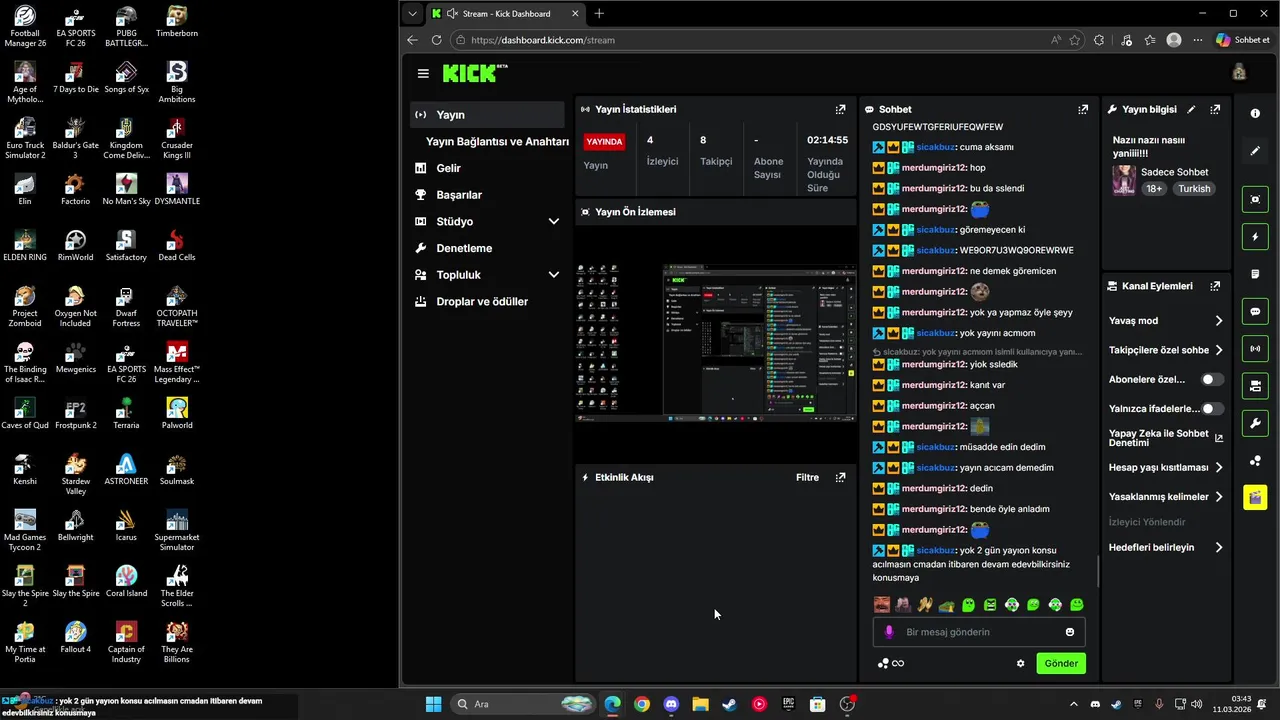The image size is (1280, 720).
Task: Pop out the Kanal Eylemleri panel
Action: pos(1215,286)
